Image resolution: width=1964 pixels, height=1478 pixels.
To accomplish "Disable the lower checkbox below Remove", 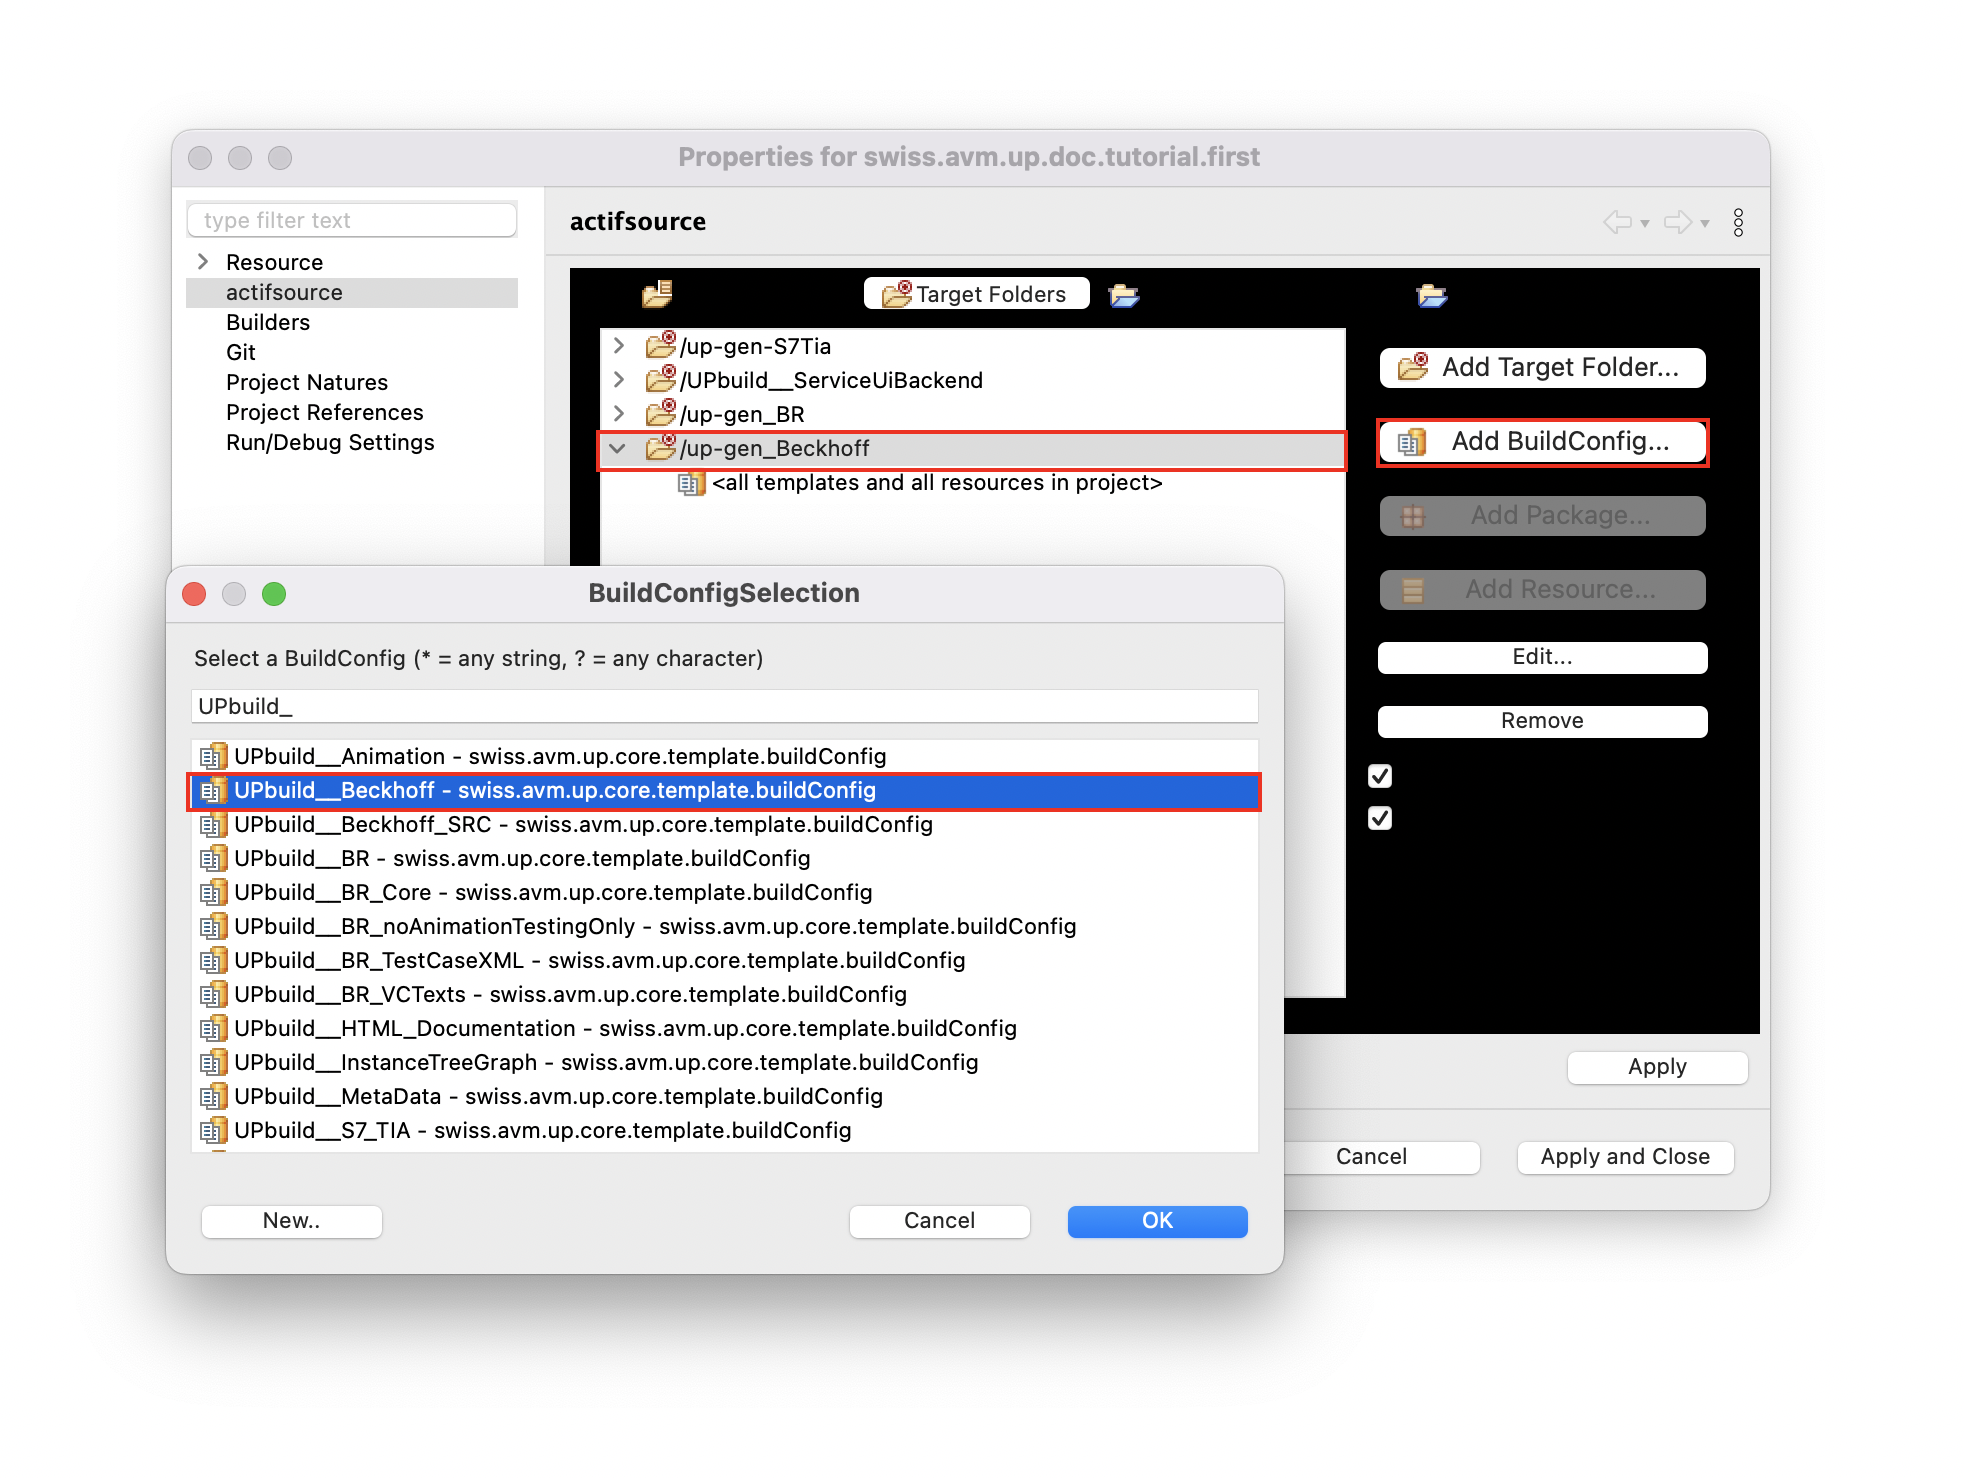I will pyautogui.click(x=1381, y=818).
